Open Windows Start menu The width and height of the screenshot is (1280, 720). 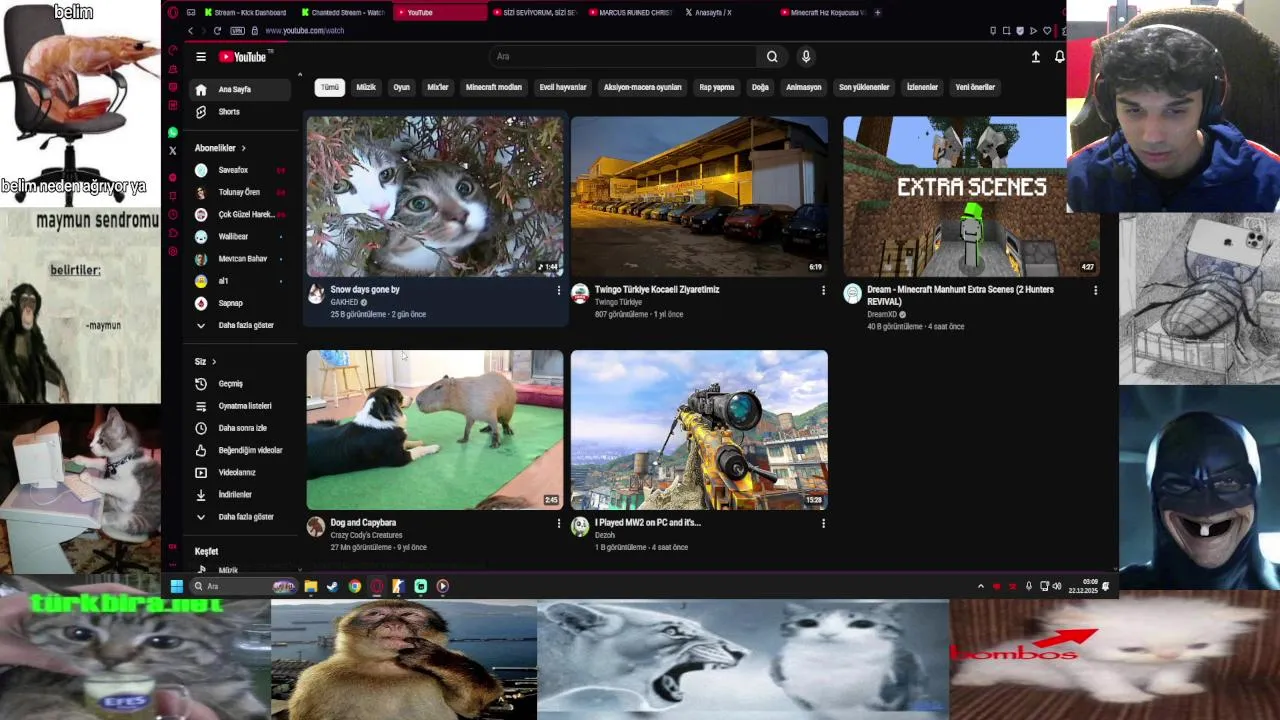pos(177,586)
